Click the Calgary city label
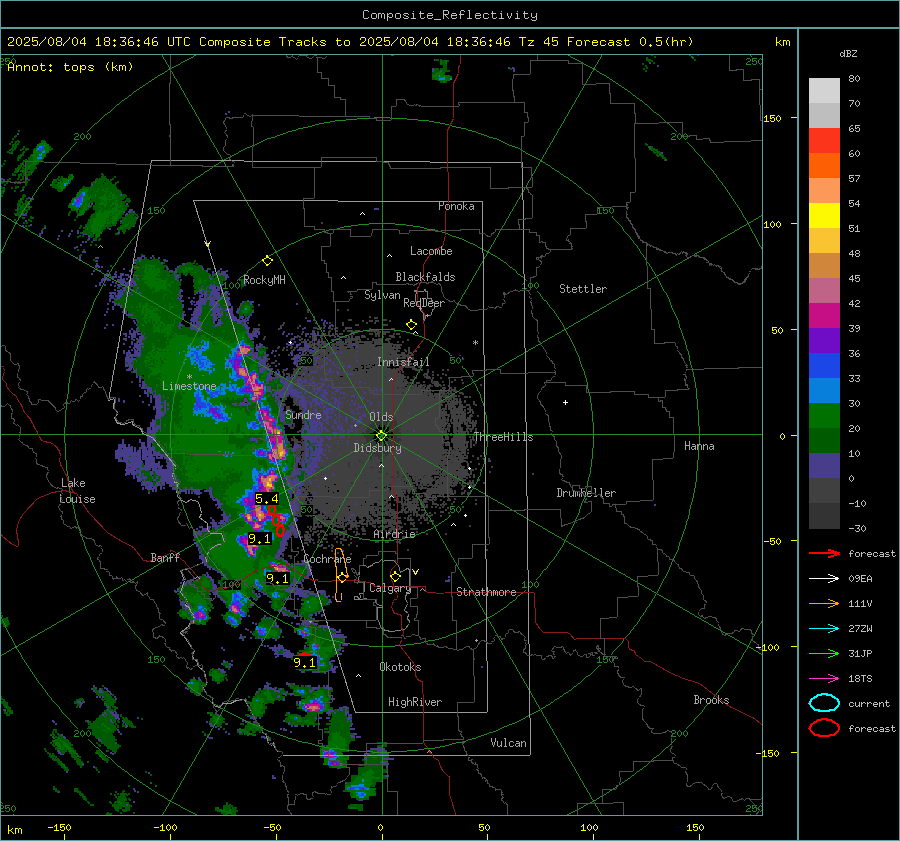Viewport: 900px width, 841px height. [x=390, y=588]
